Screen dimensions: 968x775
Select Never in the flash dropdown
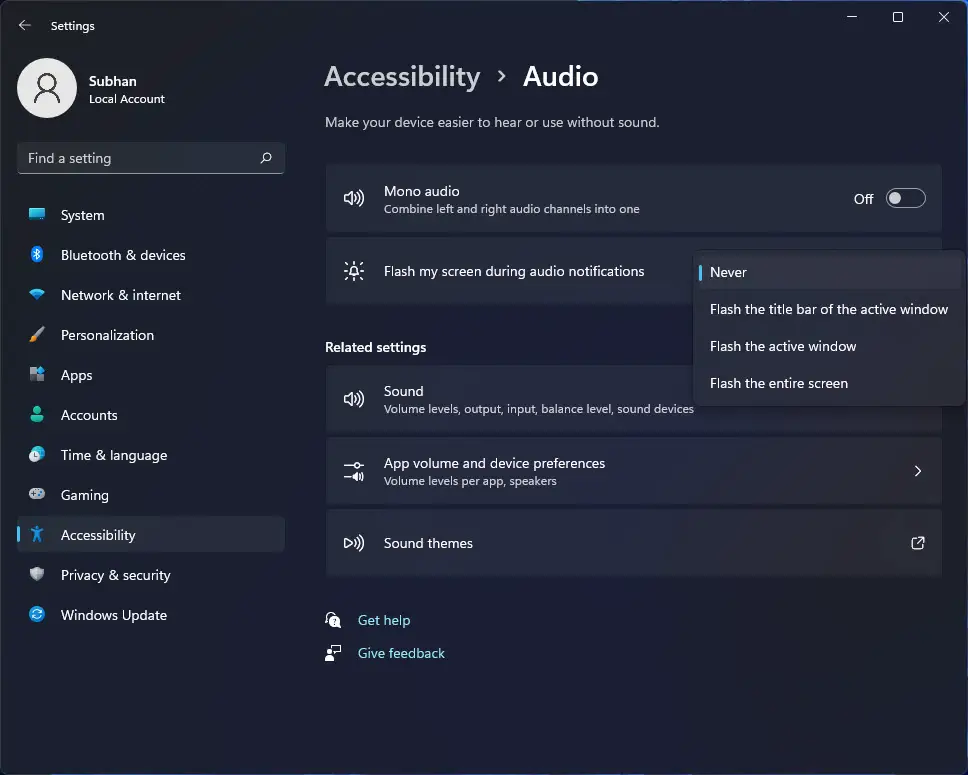tap(828, 272)
